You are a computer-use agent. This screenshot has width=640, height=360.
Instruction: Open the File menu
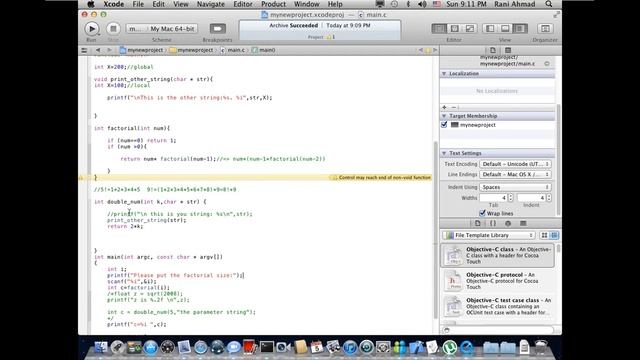click(x=138, y=4)
